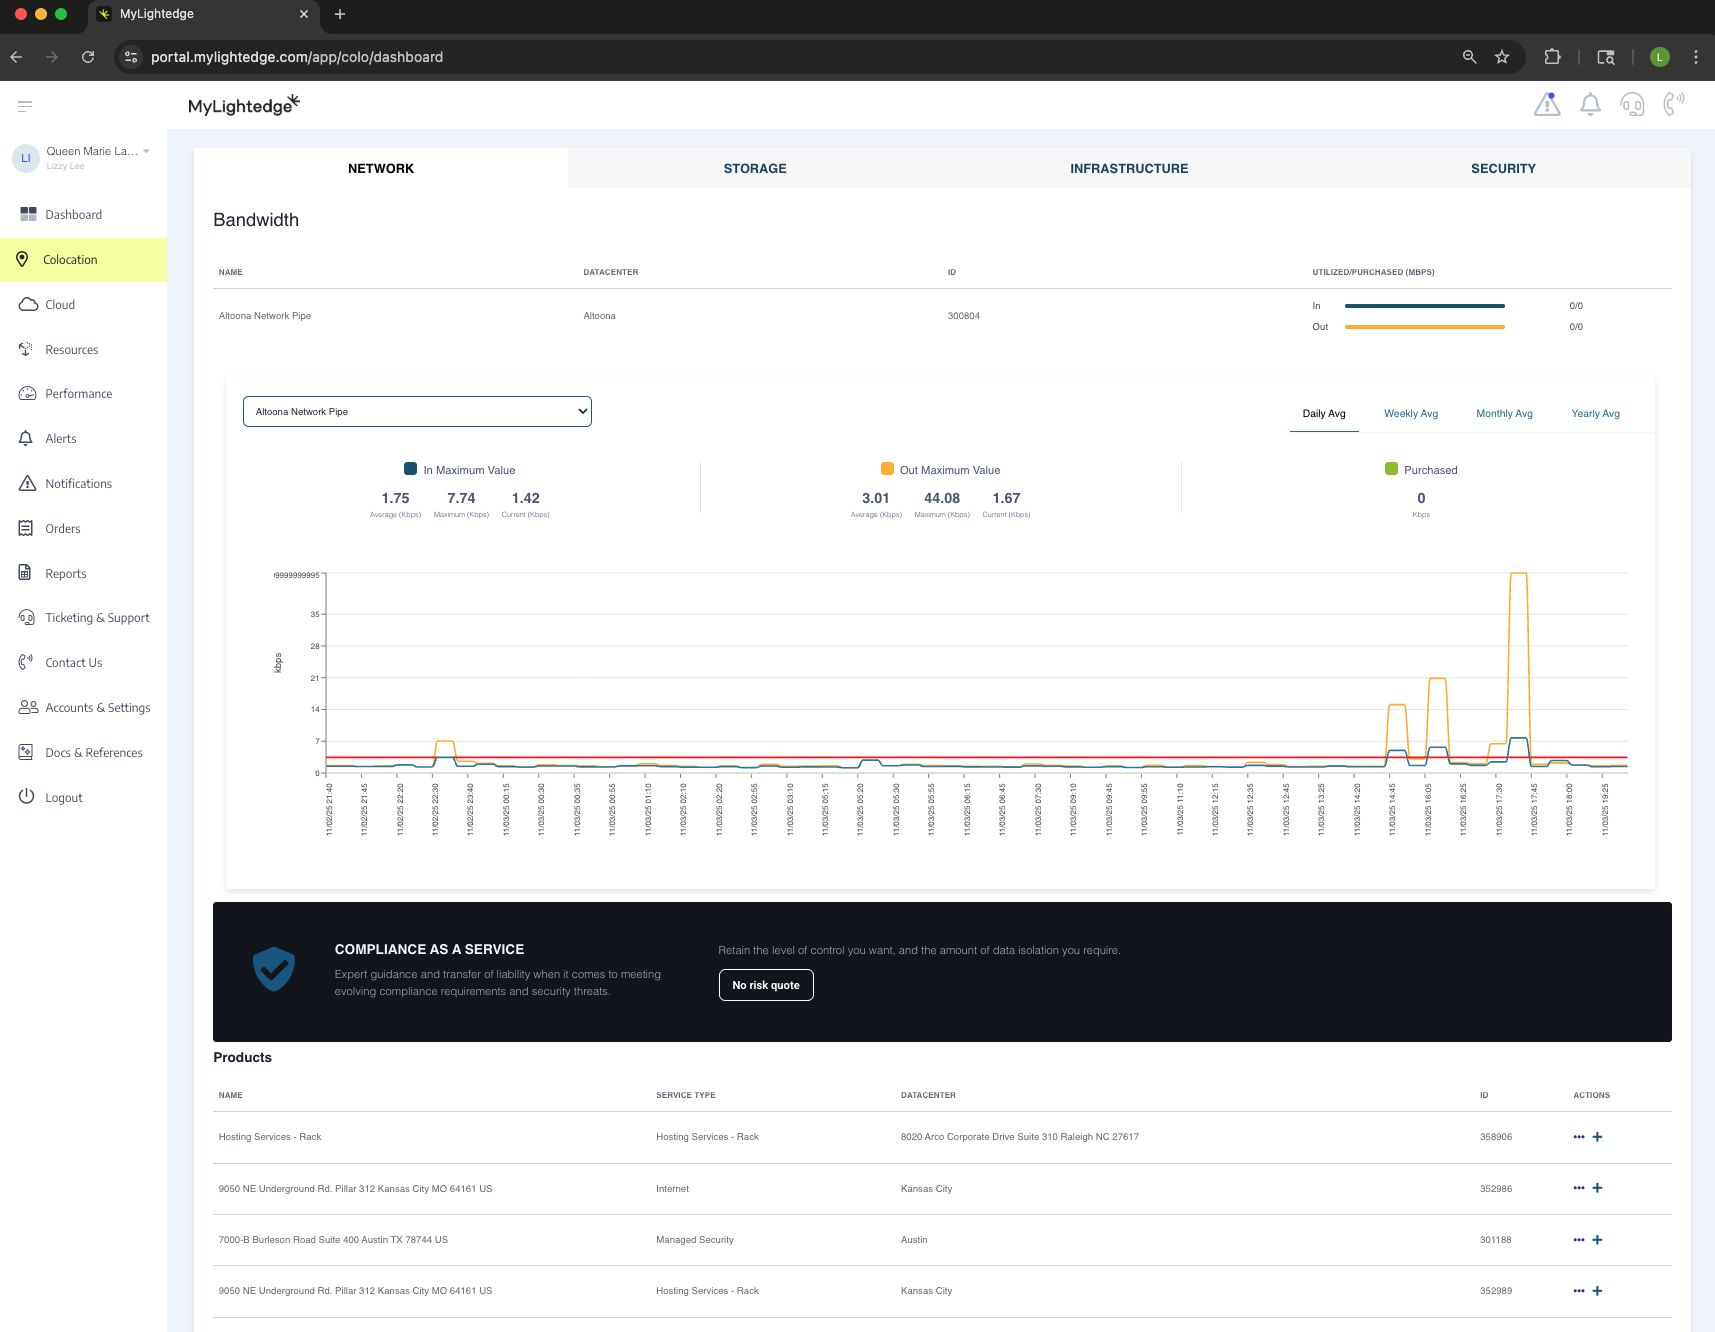Image resolution: width=1715 pixels, height=1332 pixels.
Task: Click the Cloud icon in the sidebar
Action: pos(28,304)
